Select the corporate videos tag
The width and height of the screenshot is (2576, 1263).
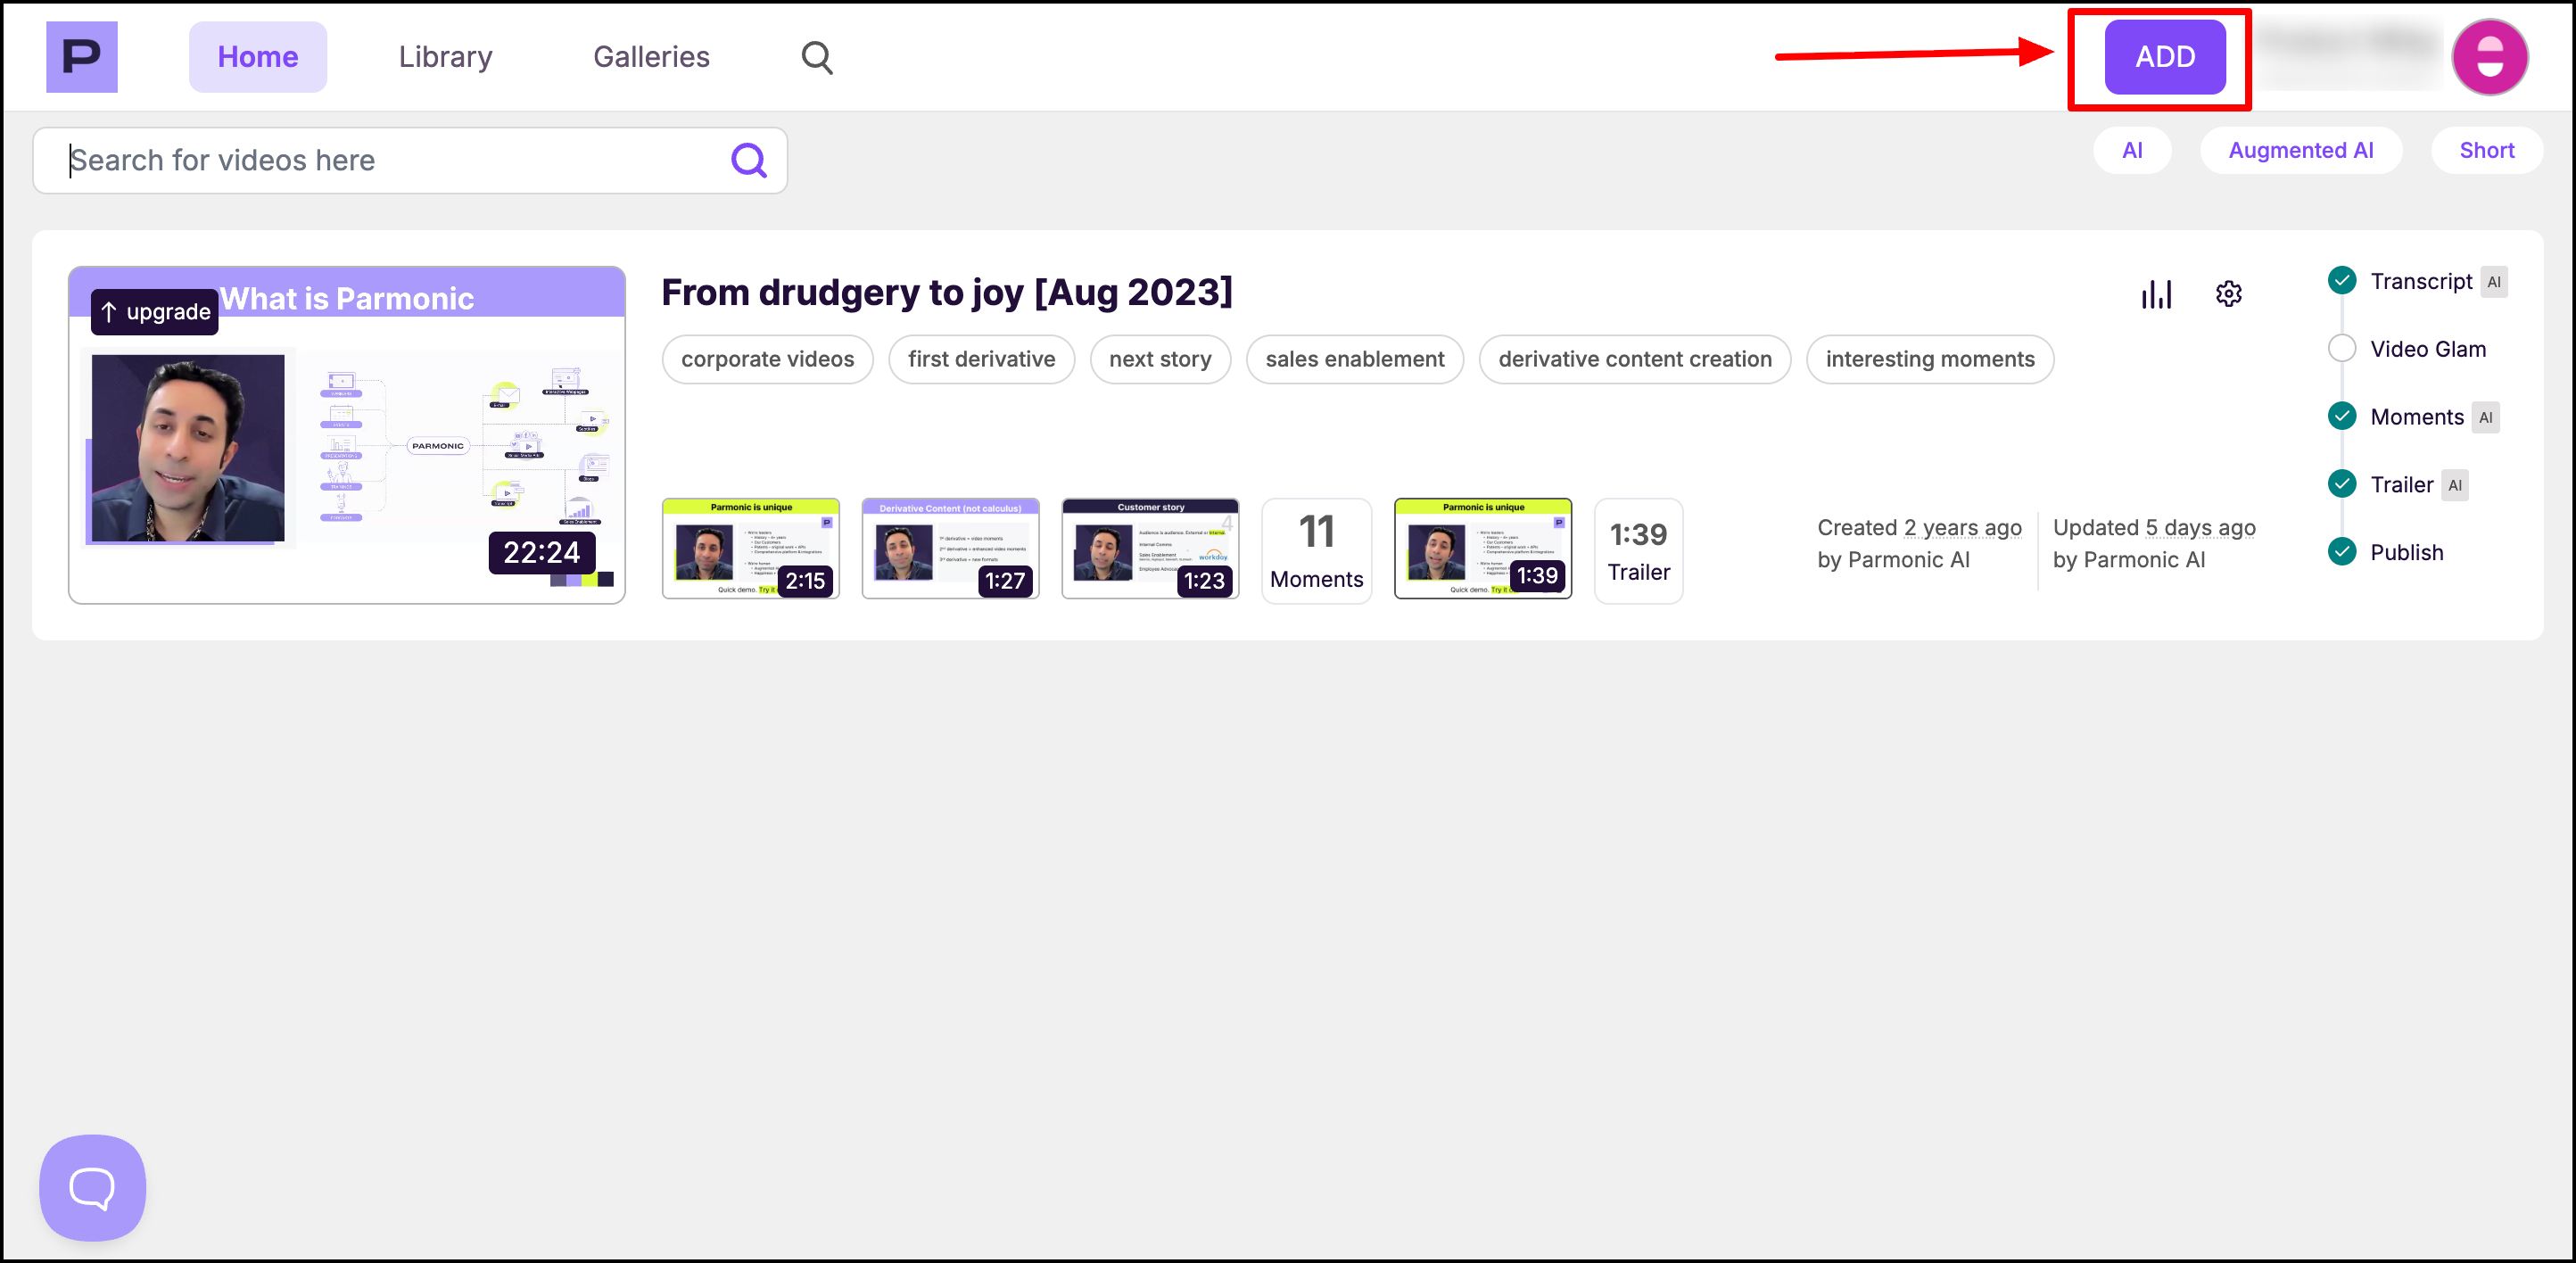768,359
